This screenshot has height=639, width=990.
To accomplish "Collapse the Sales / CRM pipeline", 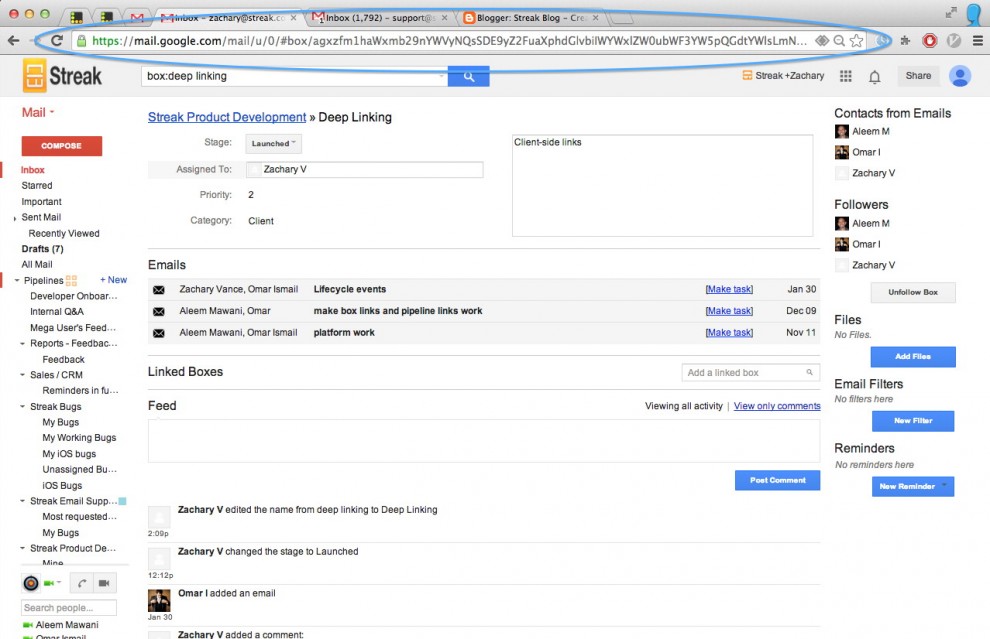I will click(23, 375).
